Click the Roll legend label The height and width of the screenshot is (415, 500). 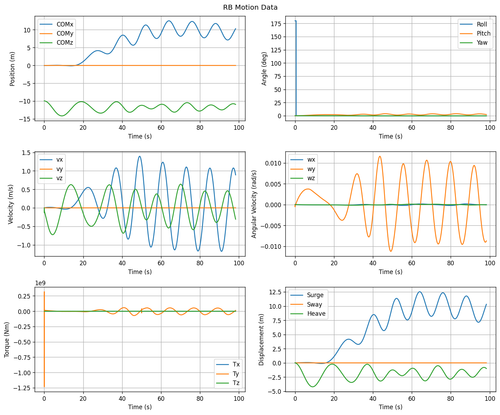point(482,24)
